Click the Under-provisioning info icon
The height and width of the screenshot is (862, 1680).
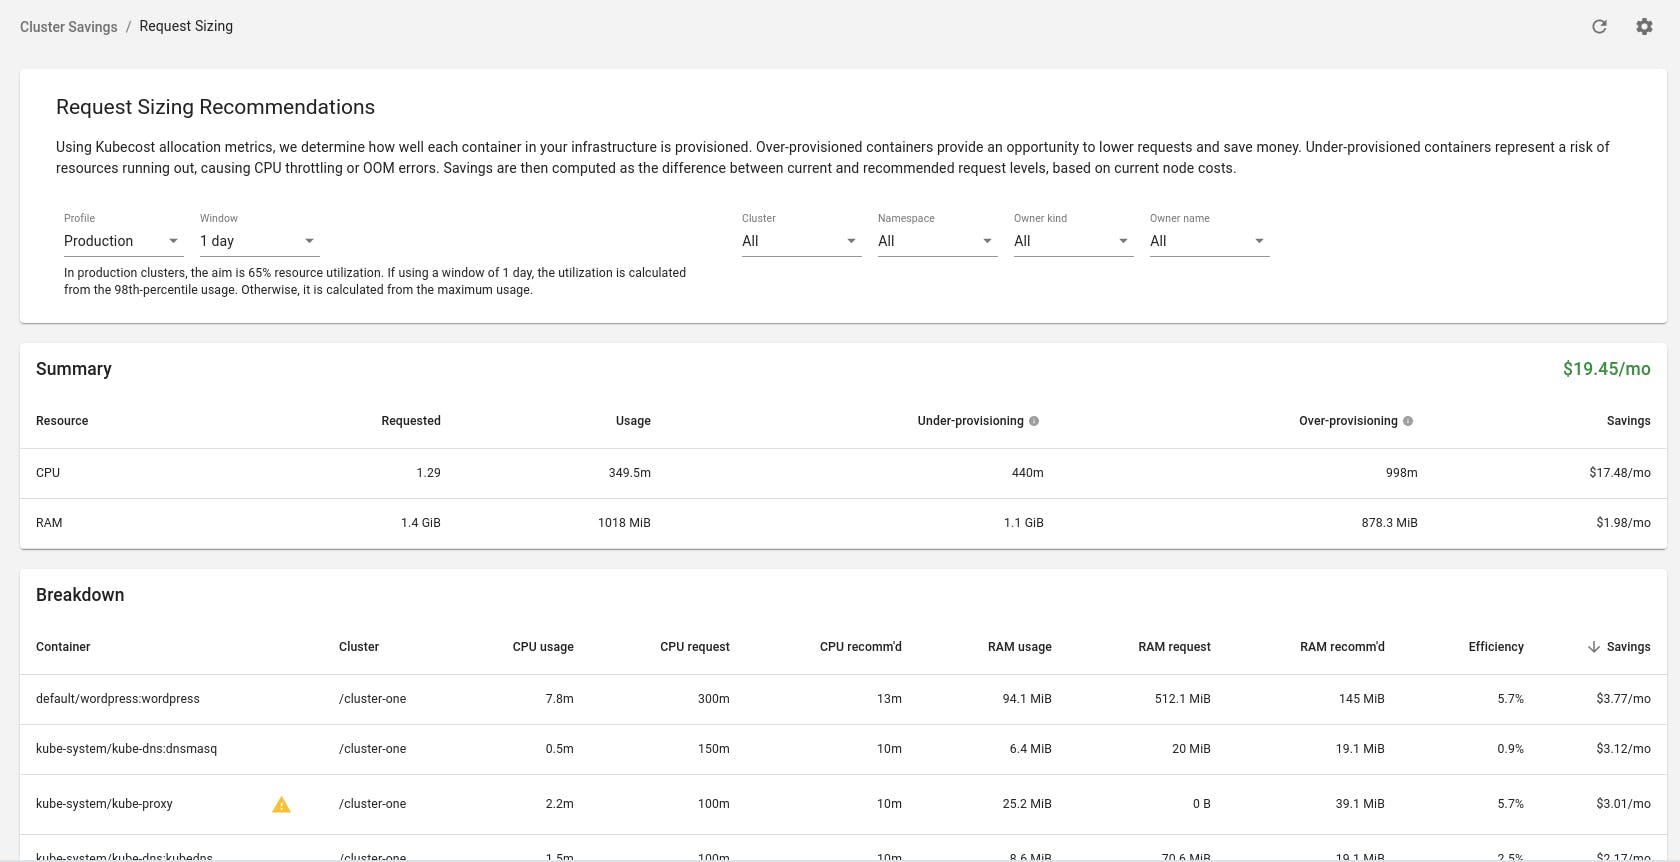(x=1034, y=421)
